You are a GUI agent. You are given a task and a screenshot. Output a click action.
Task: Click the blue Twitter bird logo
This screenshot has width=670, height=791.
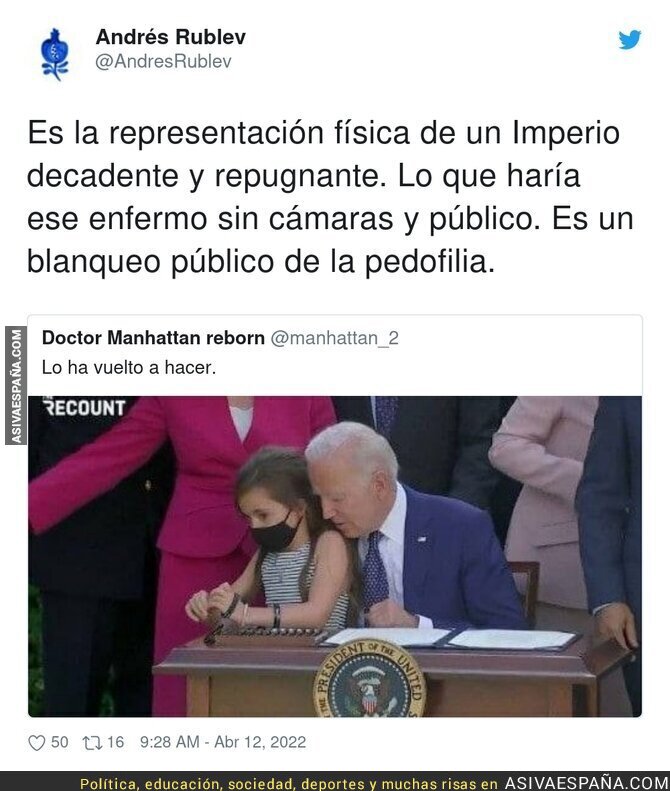(x=630, y=40)
